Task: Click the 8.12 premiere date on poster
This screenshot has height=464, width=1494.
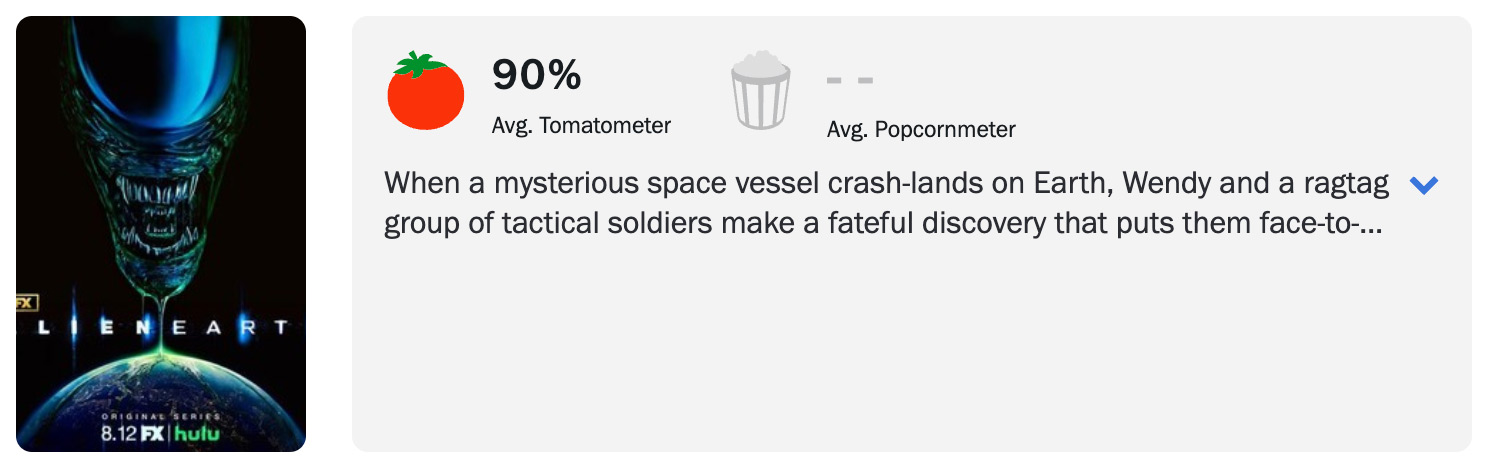Action: pos(118,434)
